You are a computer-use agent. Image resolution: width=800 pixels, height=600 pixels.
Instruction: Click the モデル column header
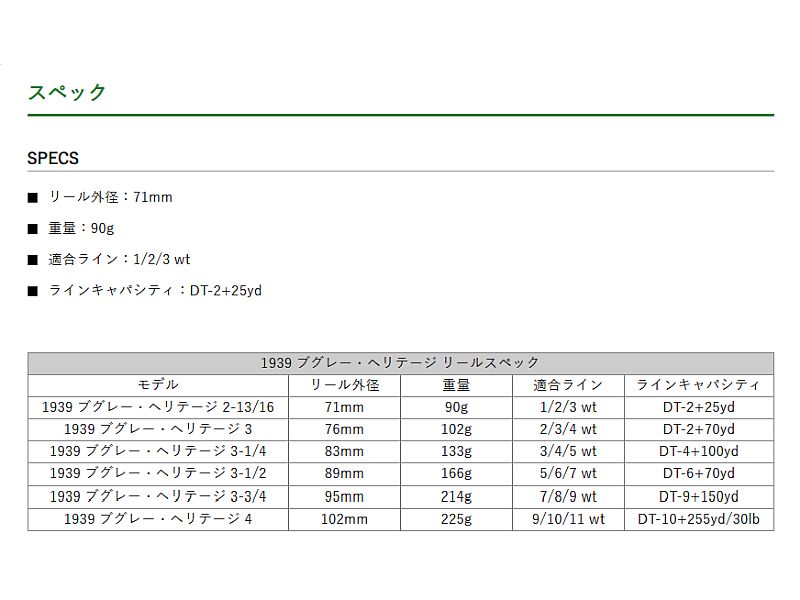158,385
